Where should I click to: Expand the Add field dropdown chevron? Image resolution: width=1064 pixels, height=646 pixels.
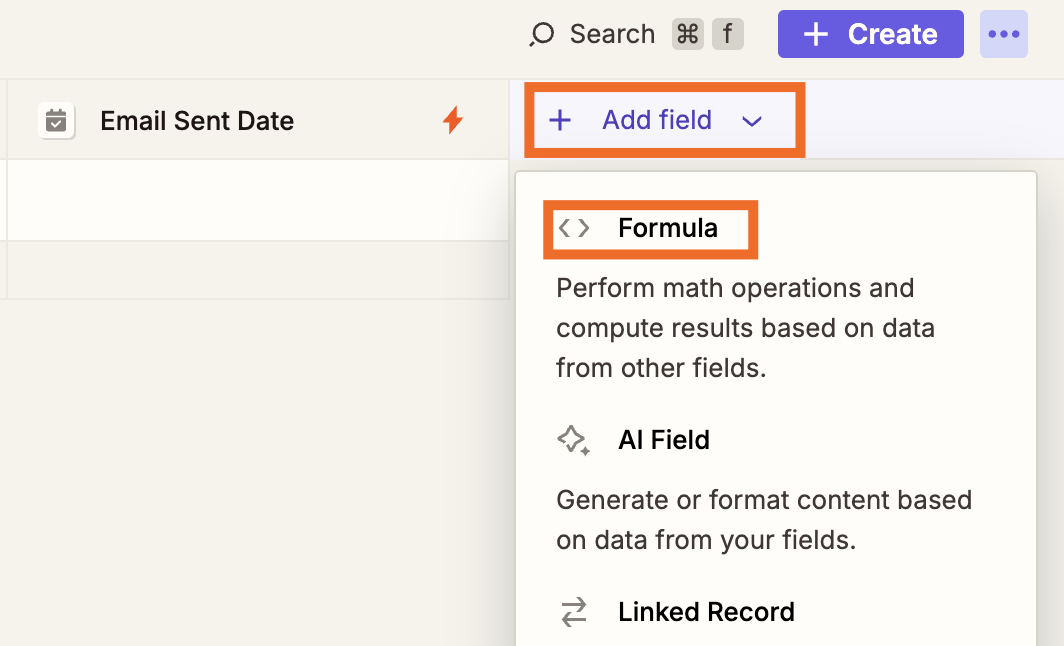(752, 120)
